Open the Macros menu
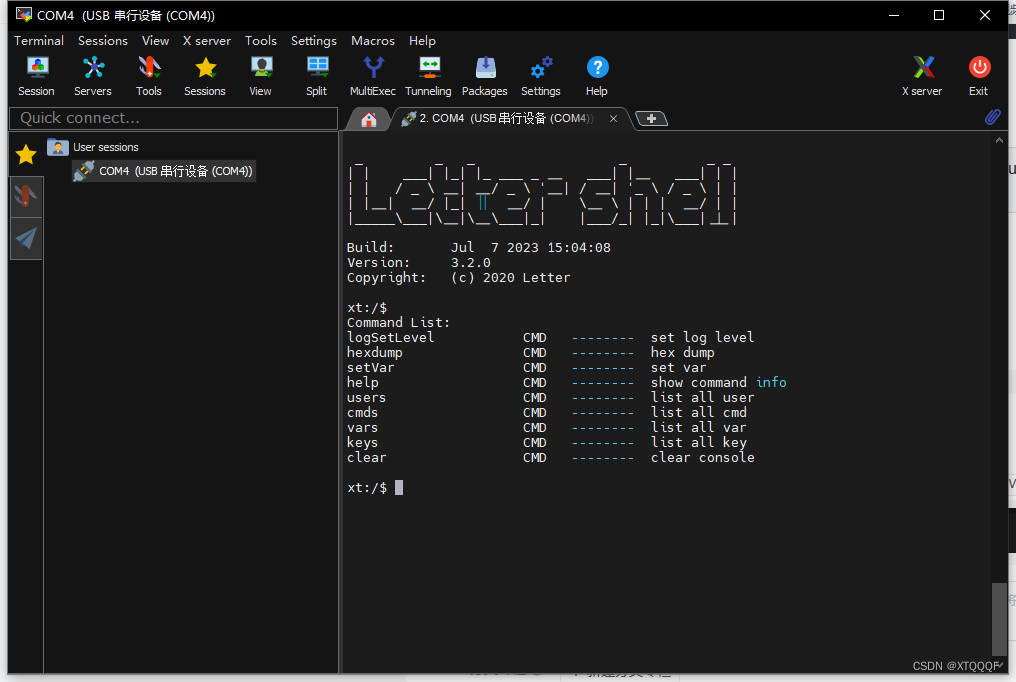Screen dimensions: 1016x682 pos(372,41)
